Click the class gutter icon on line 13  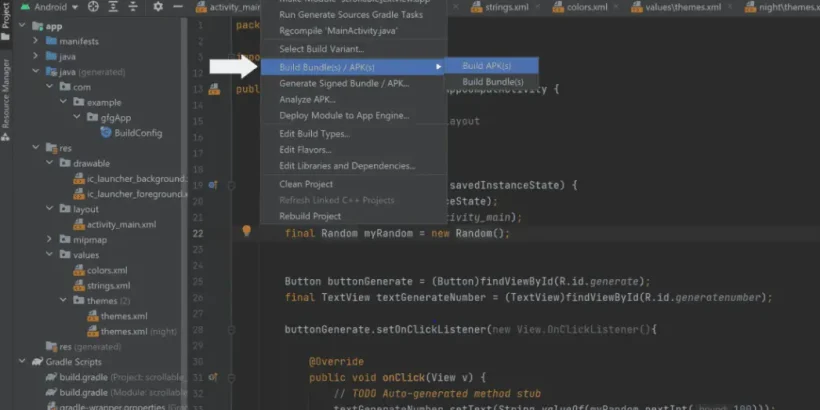coord(213,89)
